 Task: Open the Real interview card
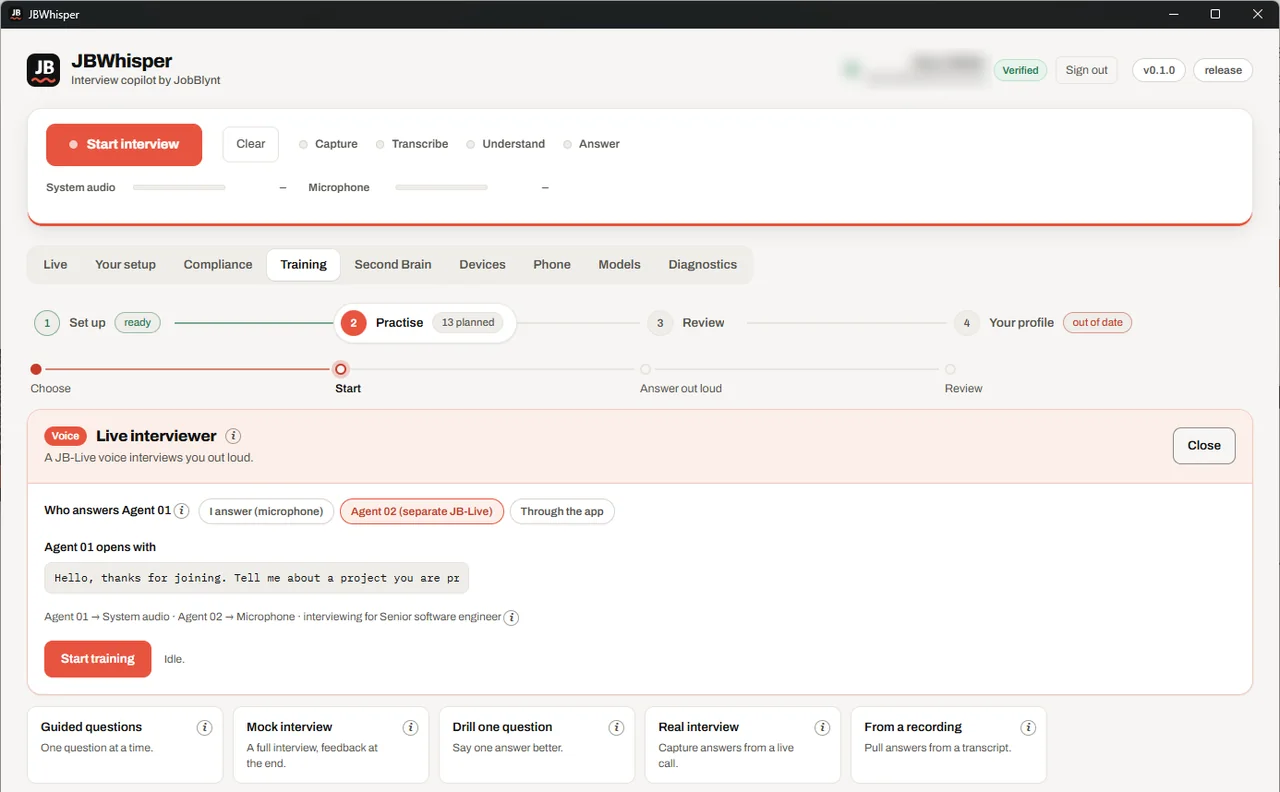743,745
